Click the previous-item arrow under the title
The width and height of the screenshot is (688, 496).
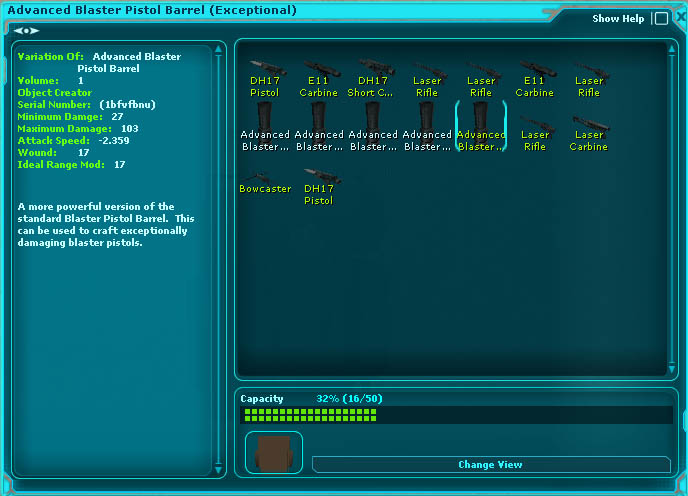coord(18,31)
